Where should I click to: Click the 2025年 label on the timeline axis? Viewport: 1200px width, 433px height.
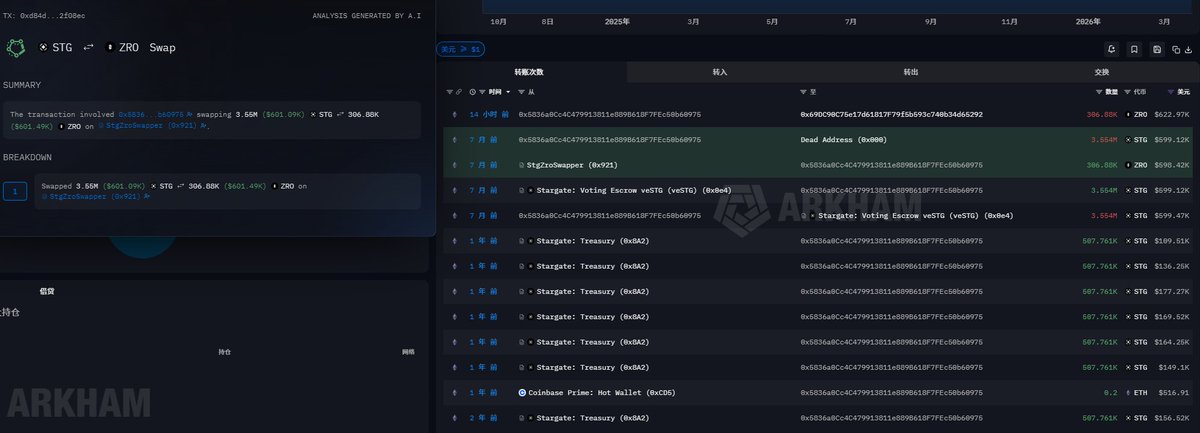[x=617, y=21]
